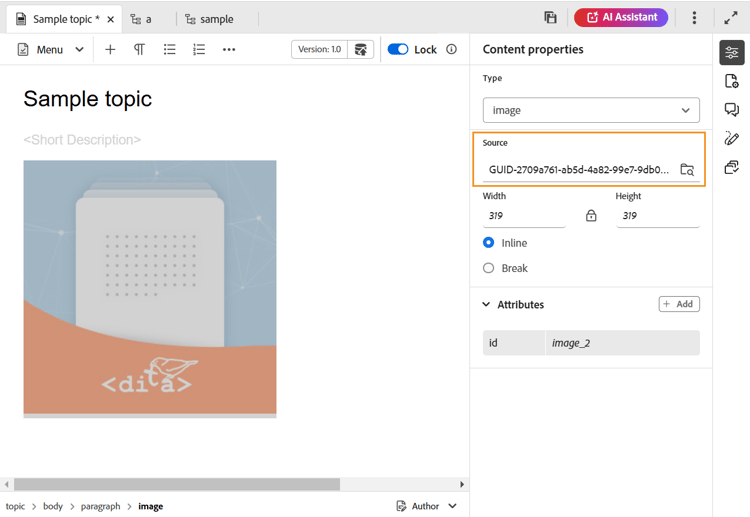This screenshot has height=517, width=750.
Task: Click the scrollbar left arrow
Action: pyautogui.click(x=7, y=484)
